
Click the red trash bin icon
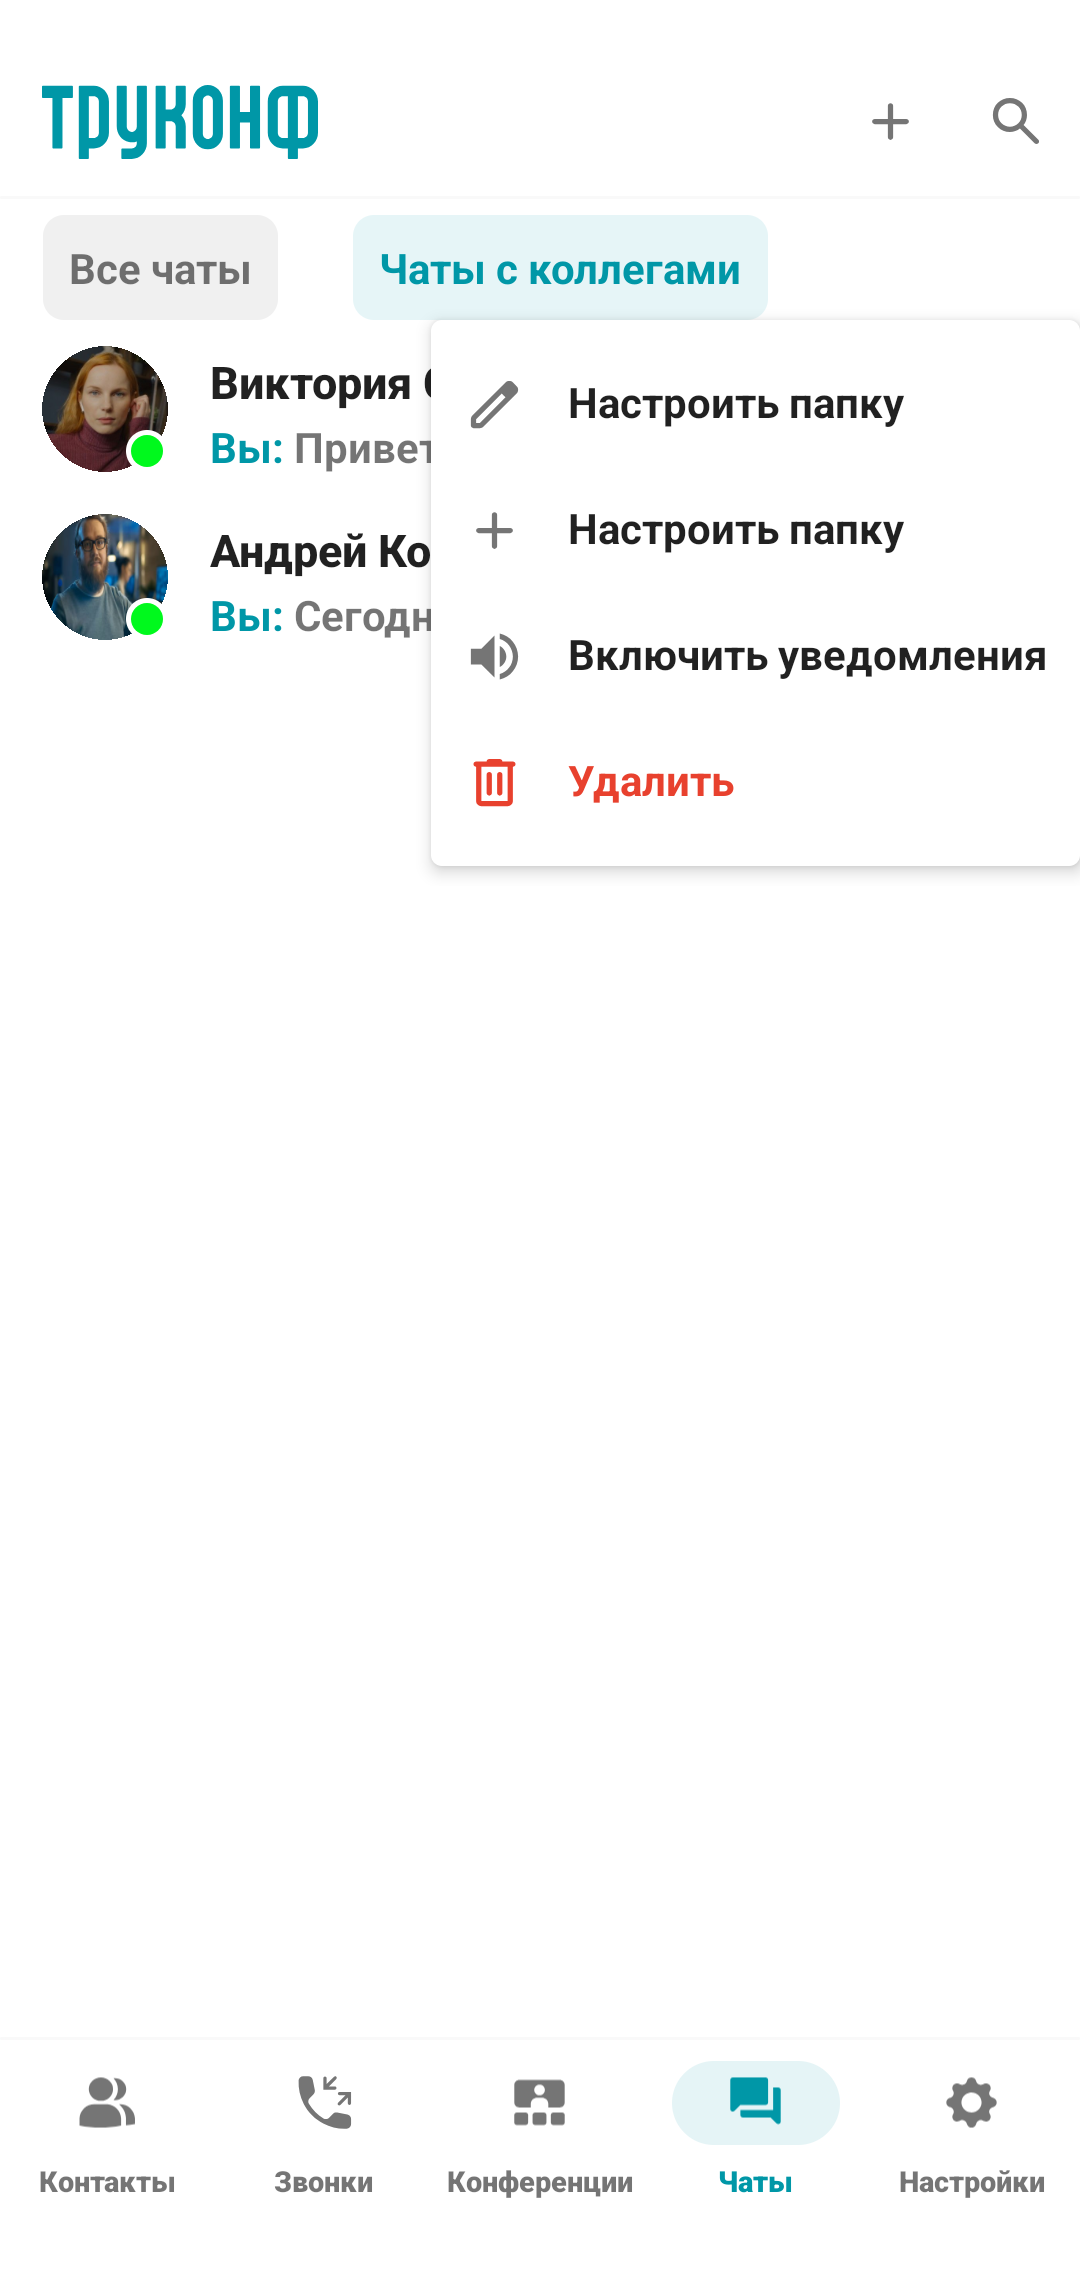pos(494,782)
